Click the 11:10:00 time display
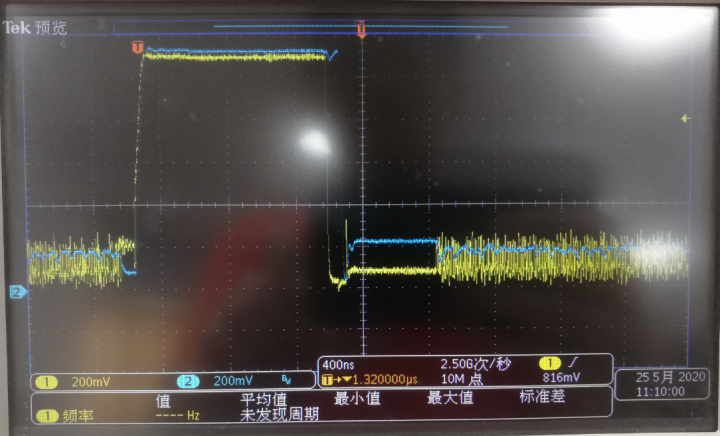 tap(660, 391)
